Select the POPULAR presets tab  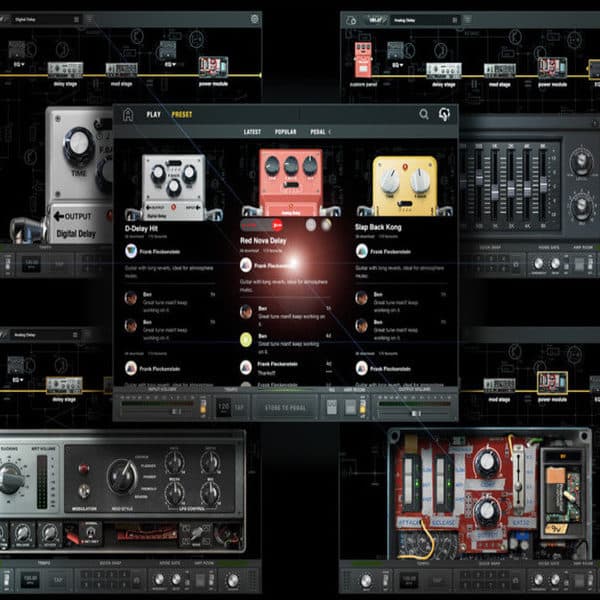coord(285,132)
